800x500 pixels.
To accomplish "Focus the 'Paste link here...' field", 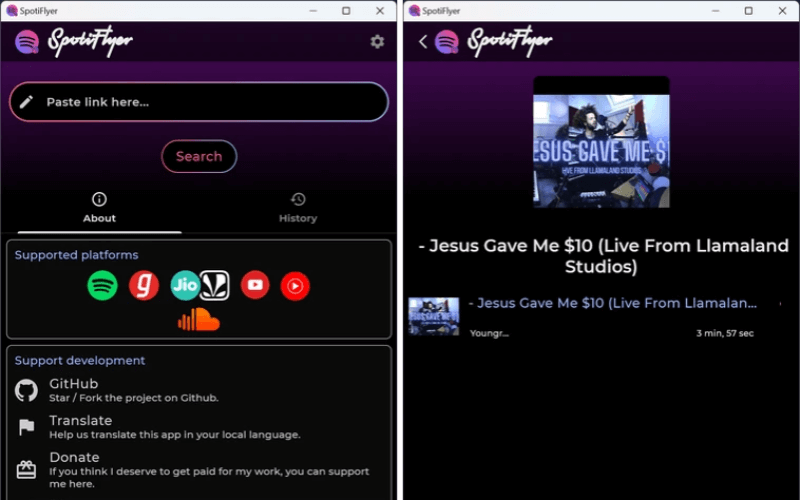I will coord(199,102).
